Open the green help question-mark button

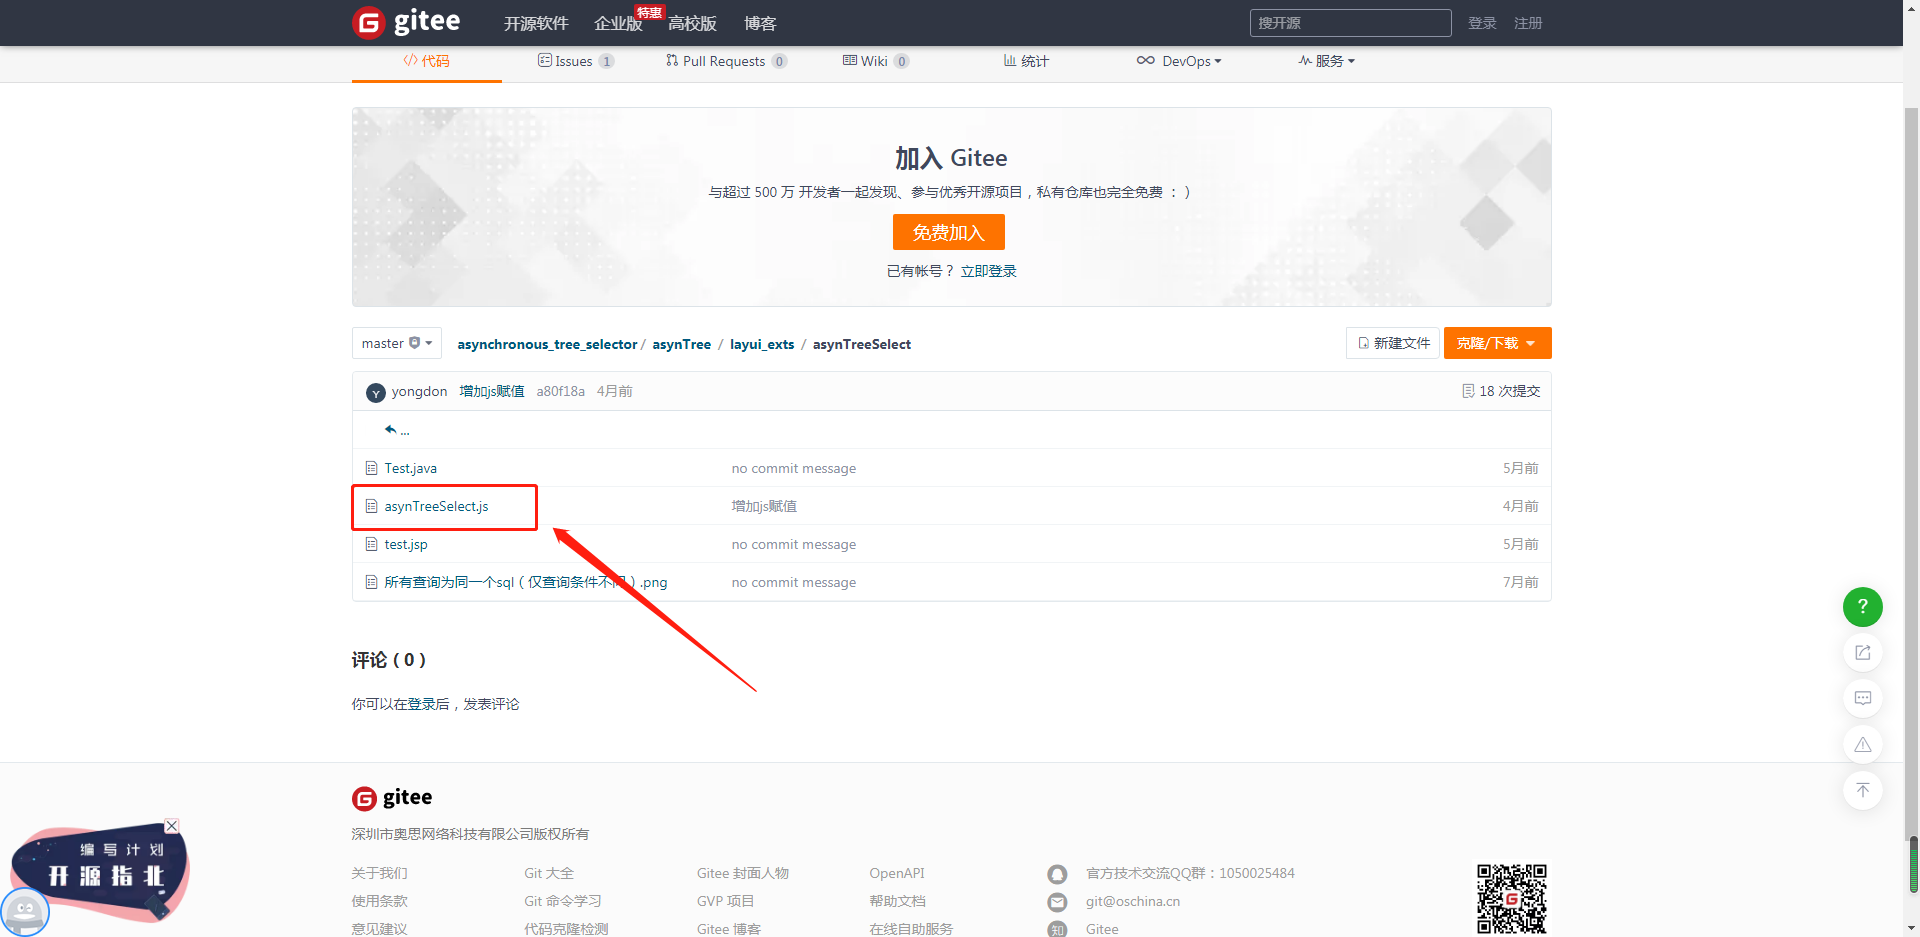[x=1862, y=606]
